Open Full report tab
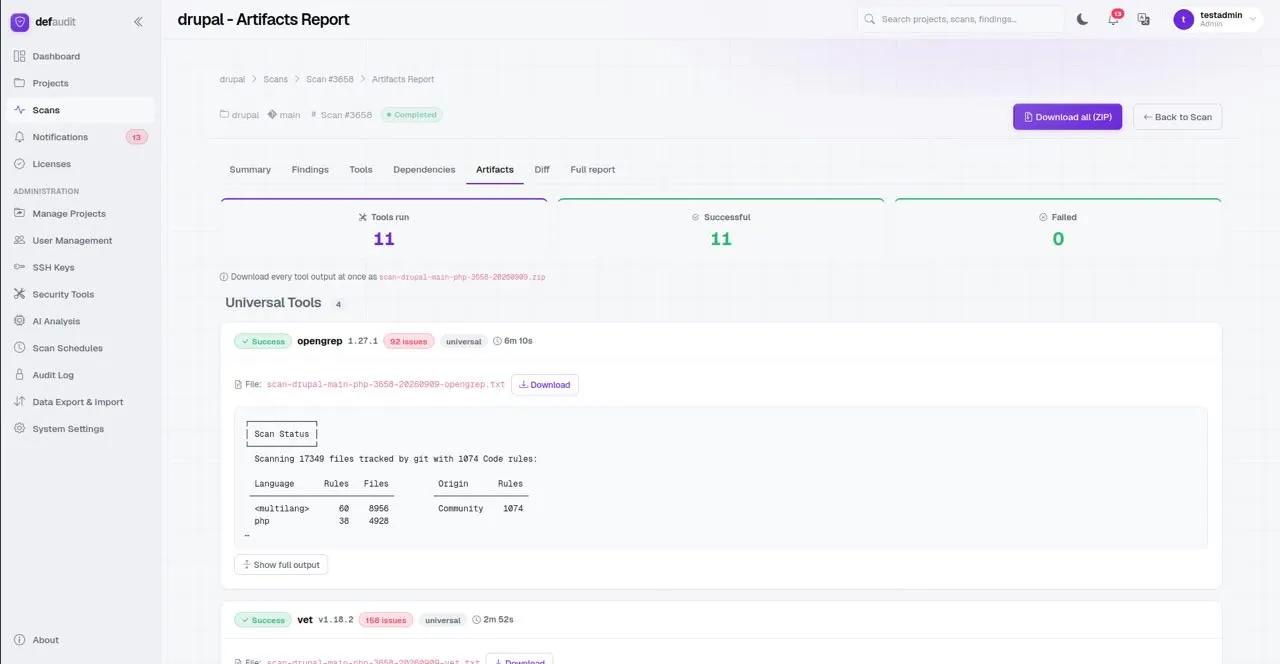Screen dimensions: 1280x664 click(593, 170)
